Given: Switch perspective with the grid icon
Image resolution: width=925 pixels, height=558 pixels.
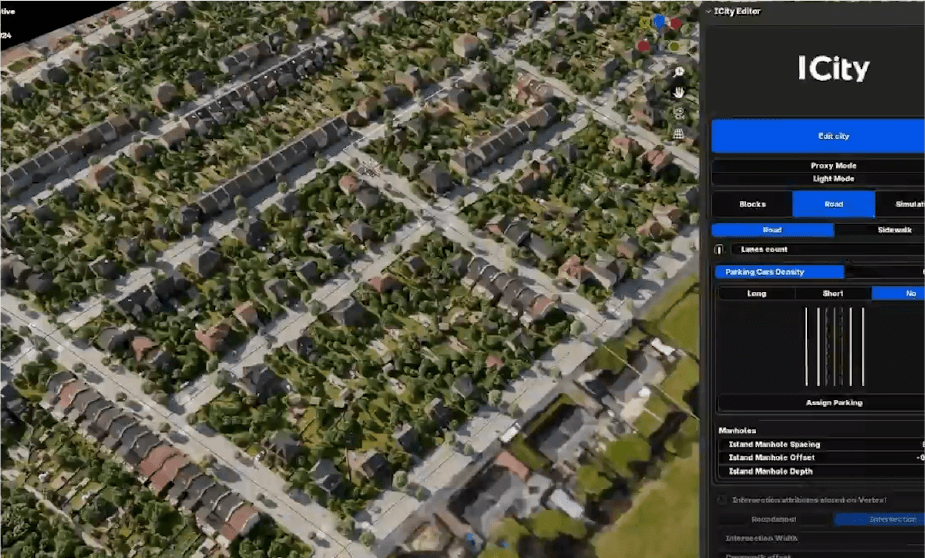Looking at the screenshot, I should (679, 133).
